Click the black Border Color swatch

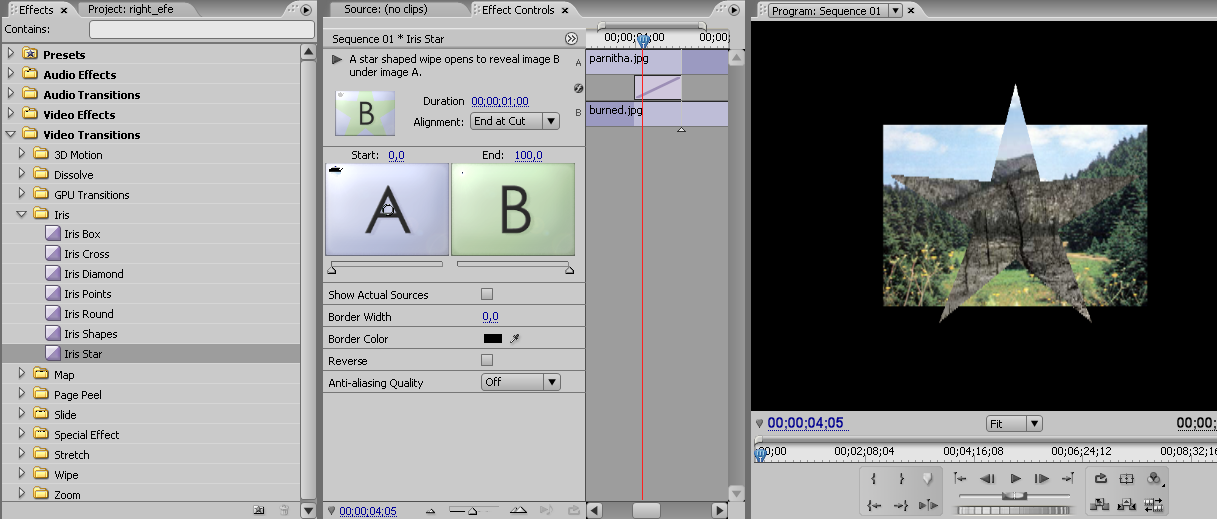click(x=493, y=339)
